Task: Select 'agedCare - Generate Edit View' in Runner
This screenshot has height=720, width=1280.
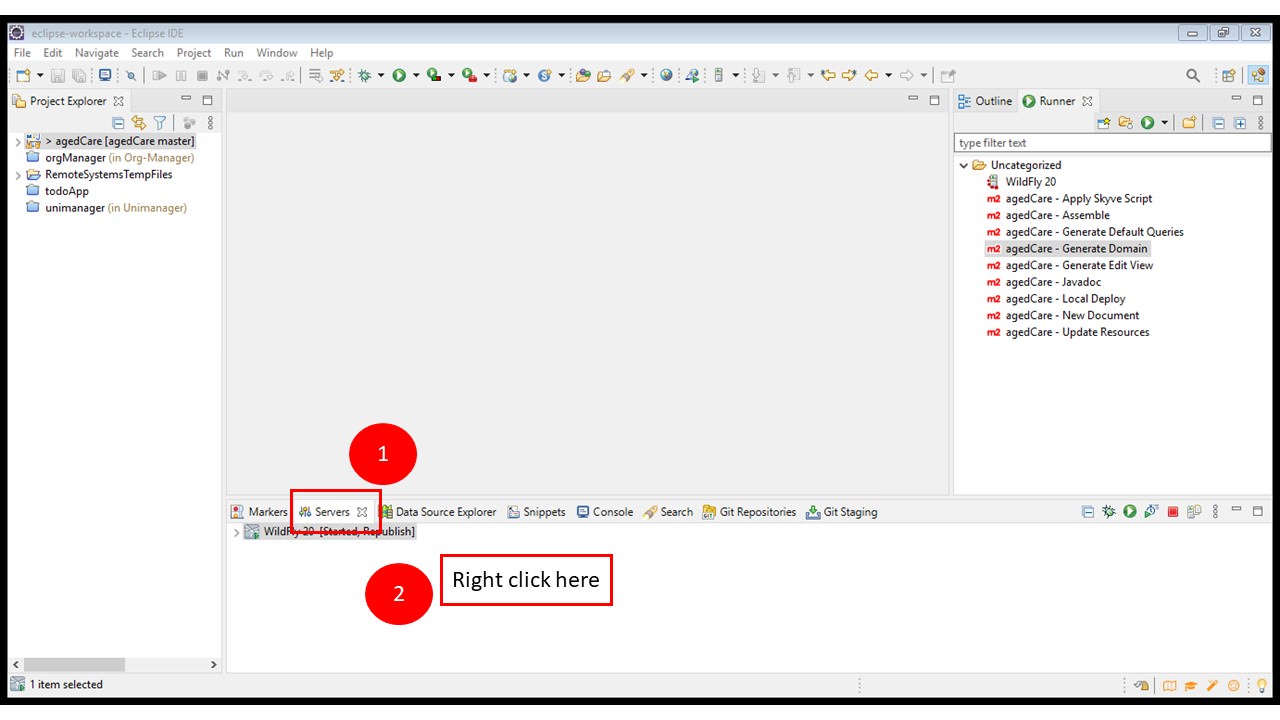Action: [x=1070, y=265]
